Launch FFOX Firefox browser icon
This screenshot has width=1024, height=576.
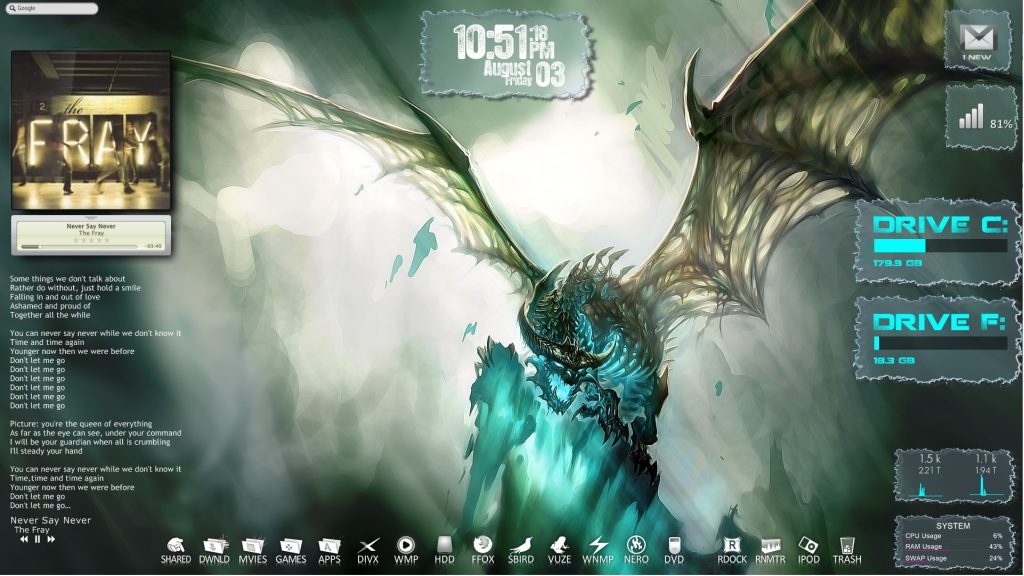tap(483, 551)
